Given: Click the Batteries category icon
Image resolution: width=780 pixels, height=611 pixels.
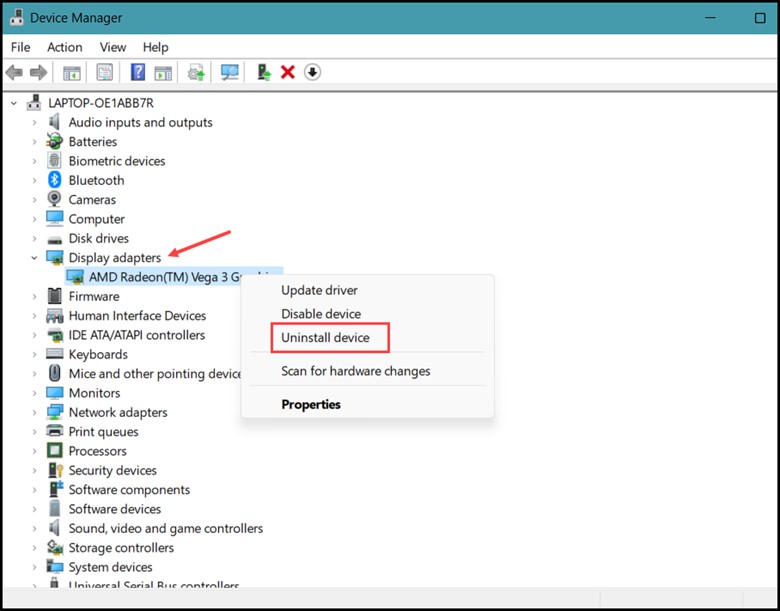Looking at the screenshot, I should pos(54,141).
